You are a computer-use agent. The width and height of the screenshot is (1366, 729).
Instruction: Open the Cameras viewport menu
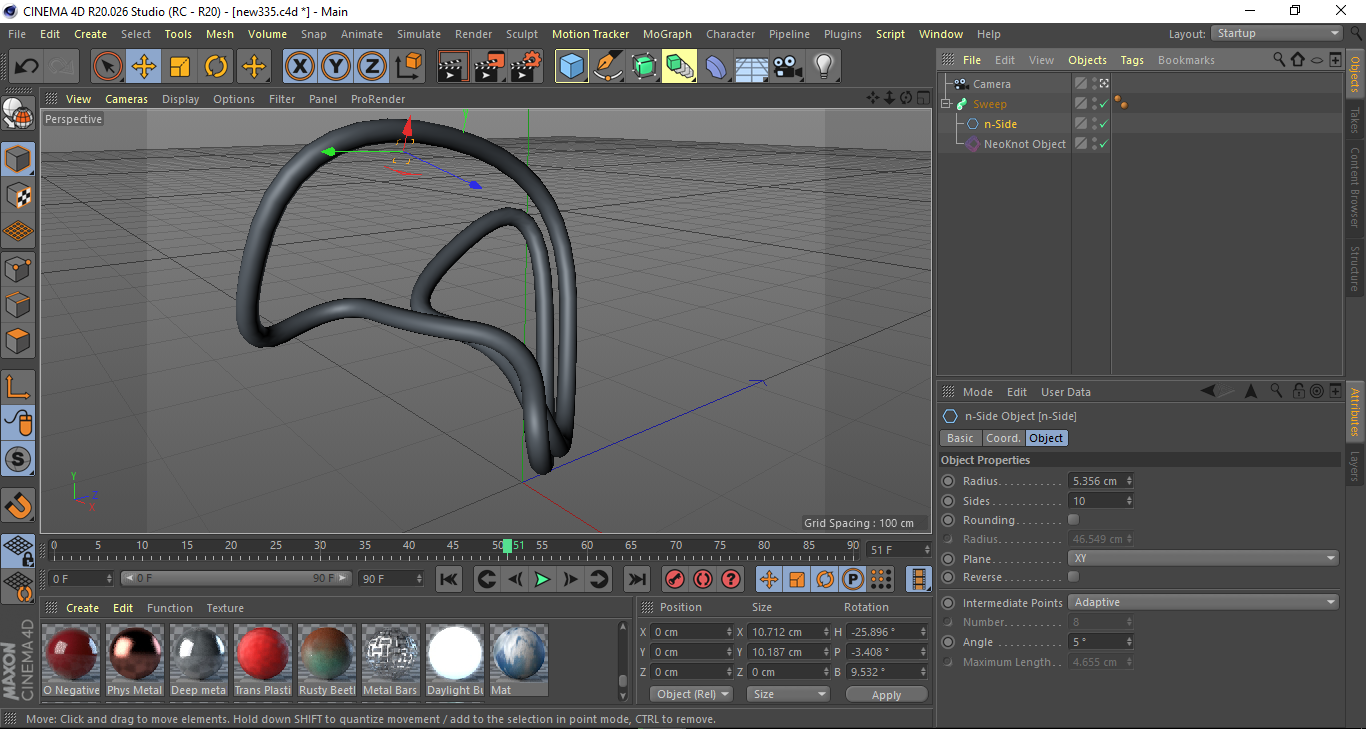click(126, 99)
